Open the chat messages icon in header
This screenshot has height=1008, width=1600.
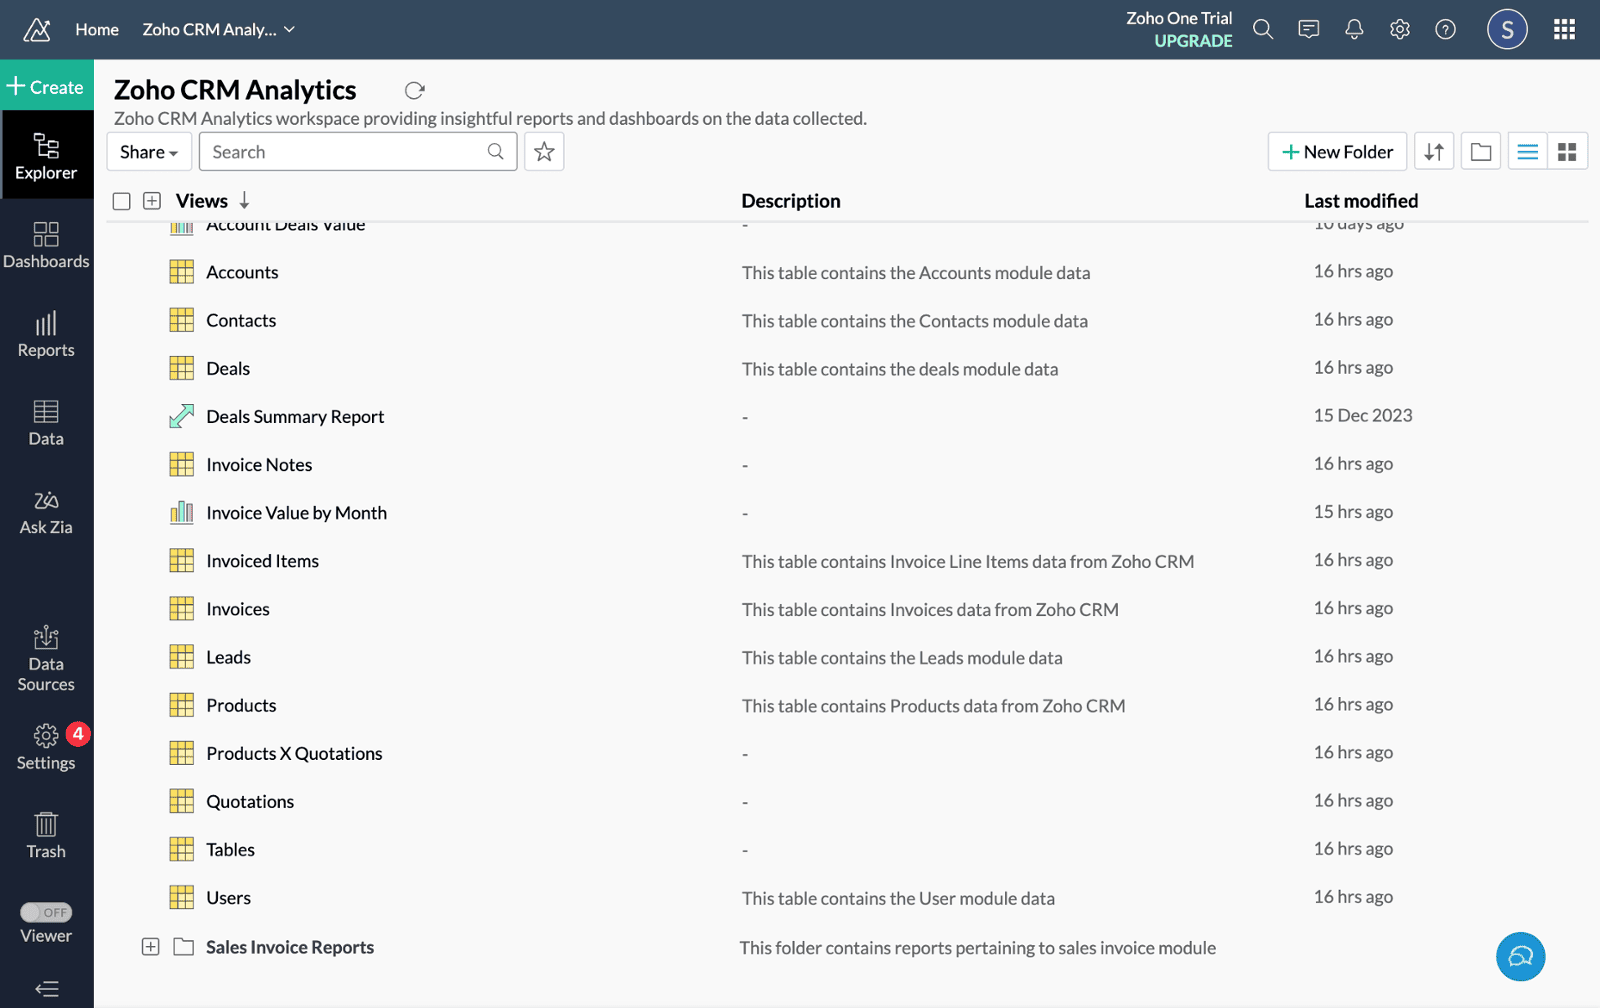click(1308, 29)
